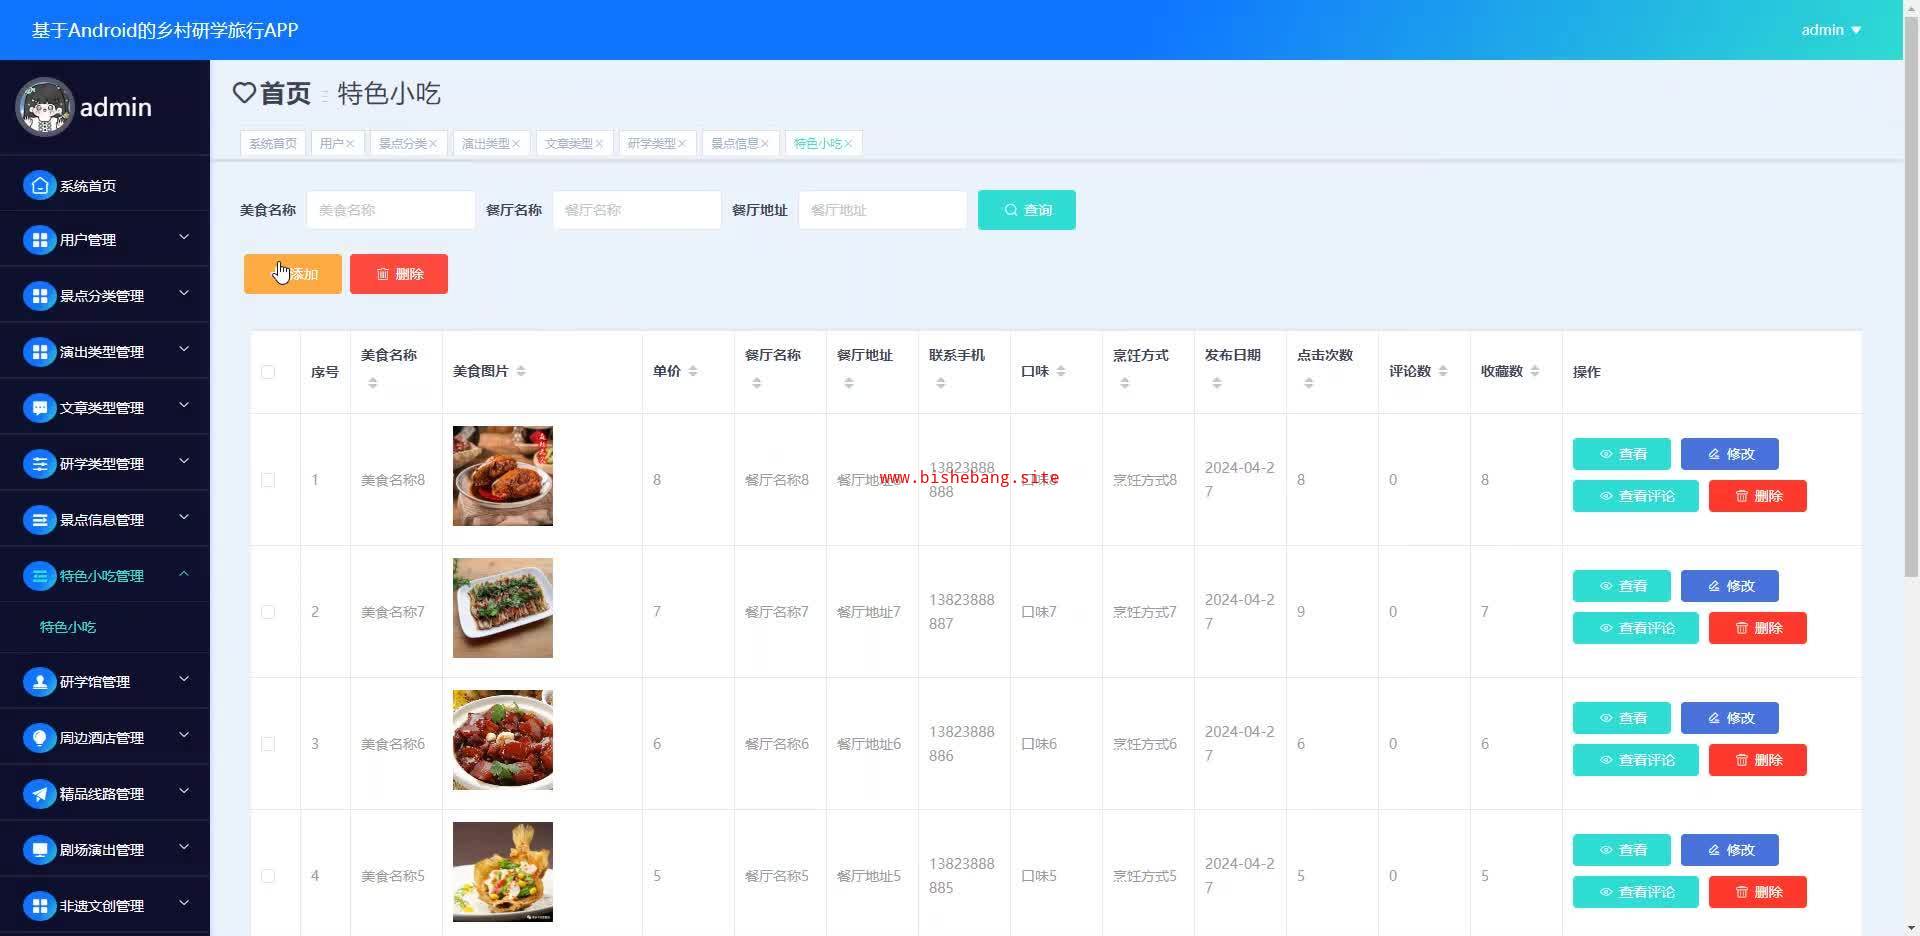Click the study hall management person icon
Image resolution: width=1920 pixels, height=936 pixels.
click(39, 682)
